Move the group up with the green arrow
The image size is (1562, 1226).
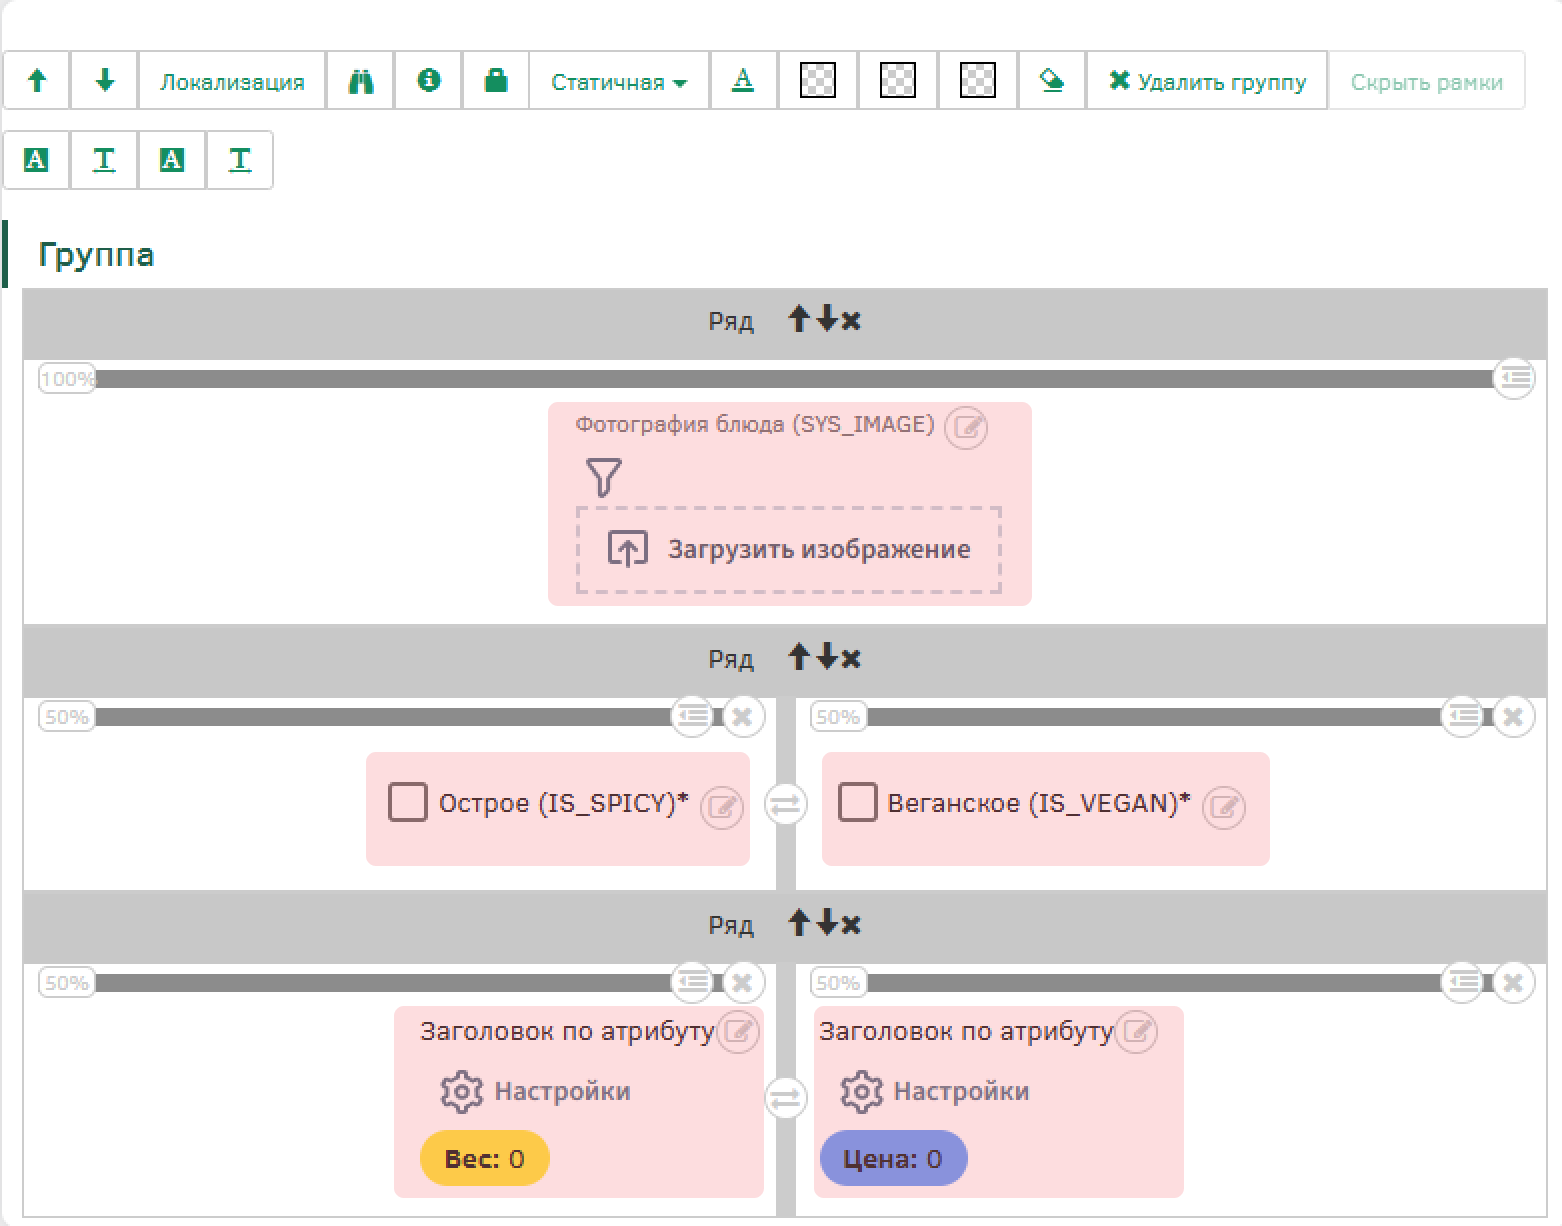37,81
